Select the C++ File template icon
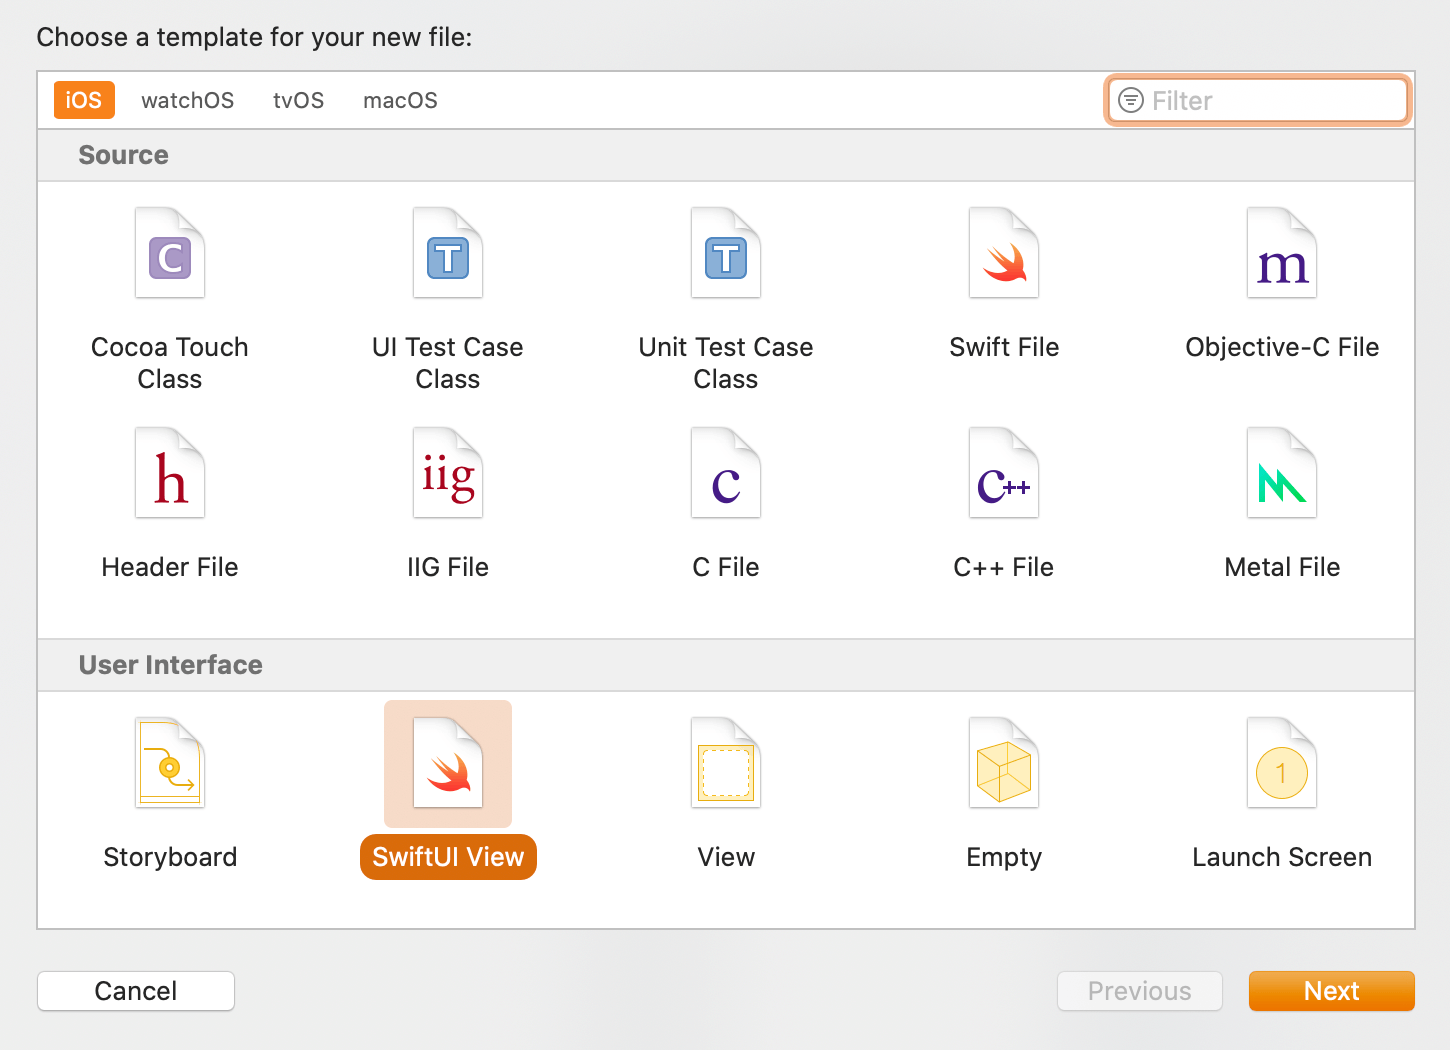 1004,474
